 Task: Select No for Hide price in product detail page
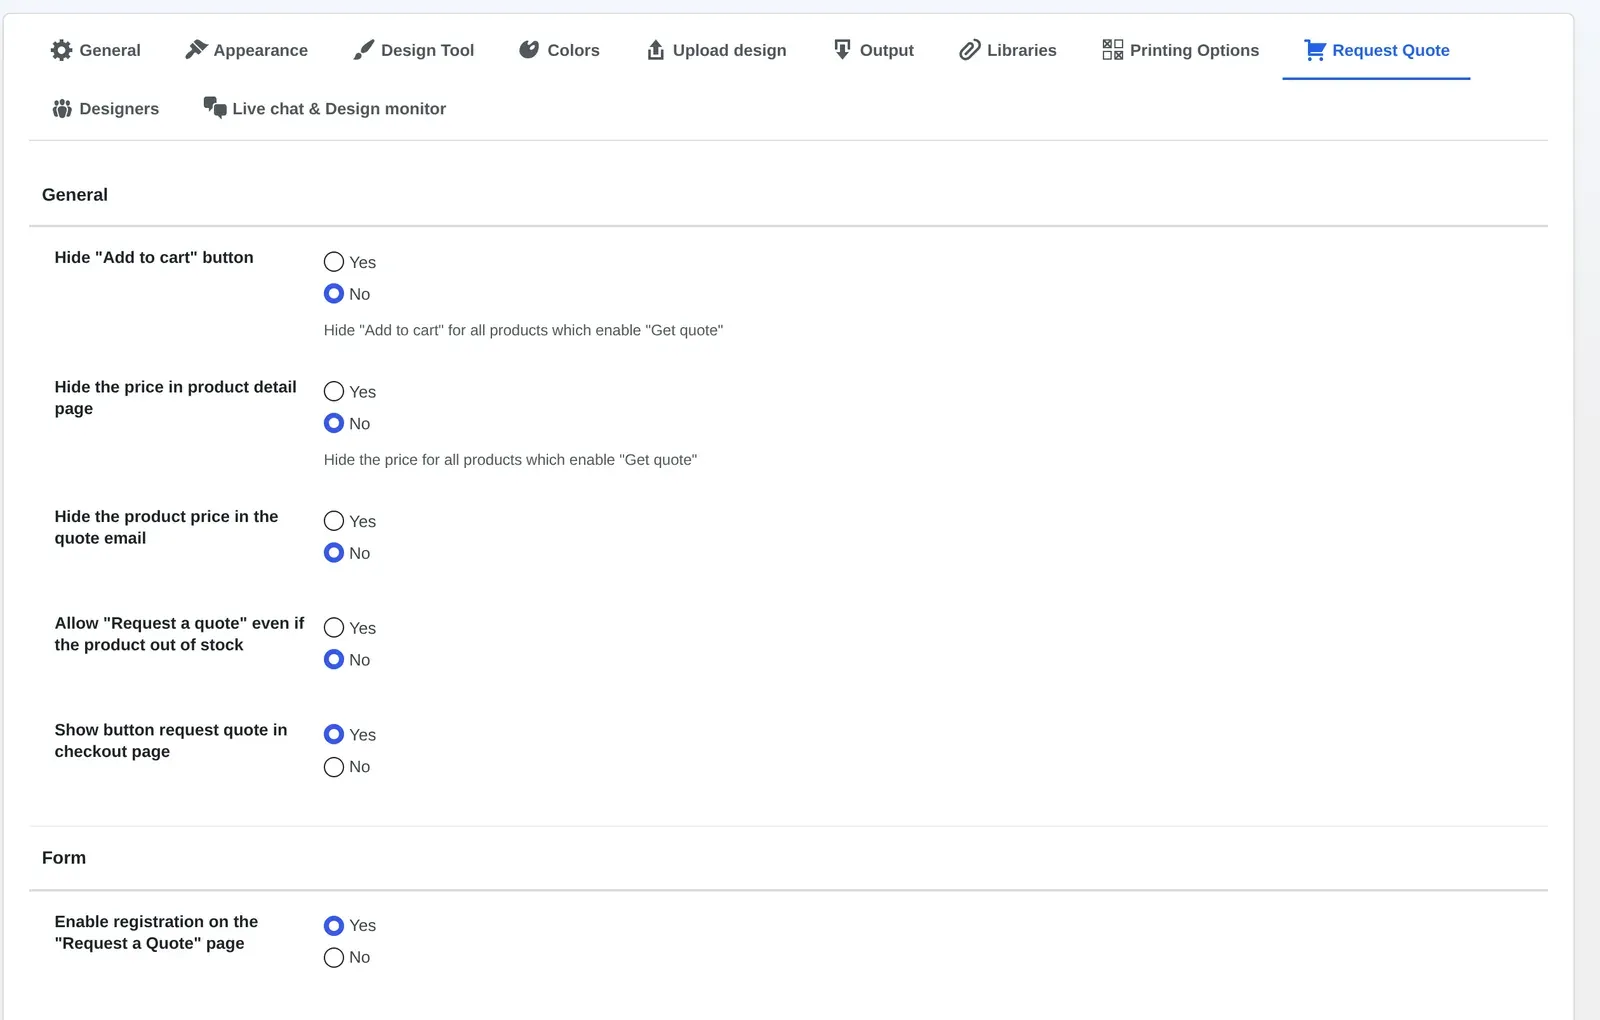click(x=334, y=424)
